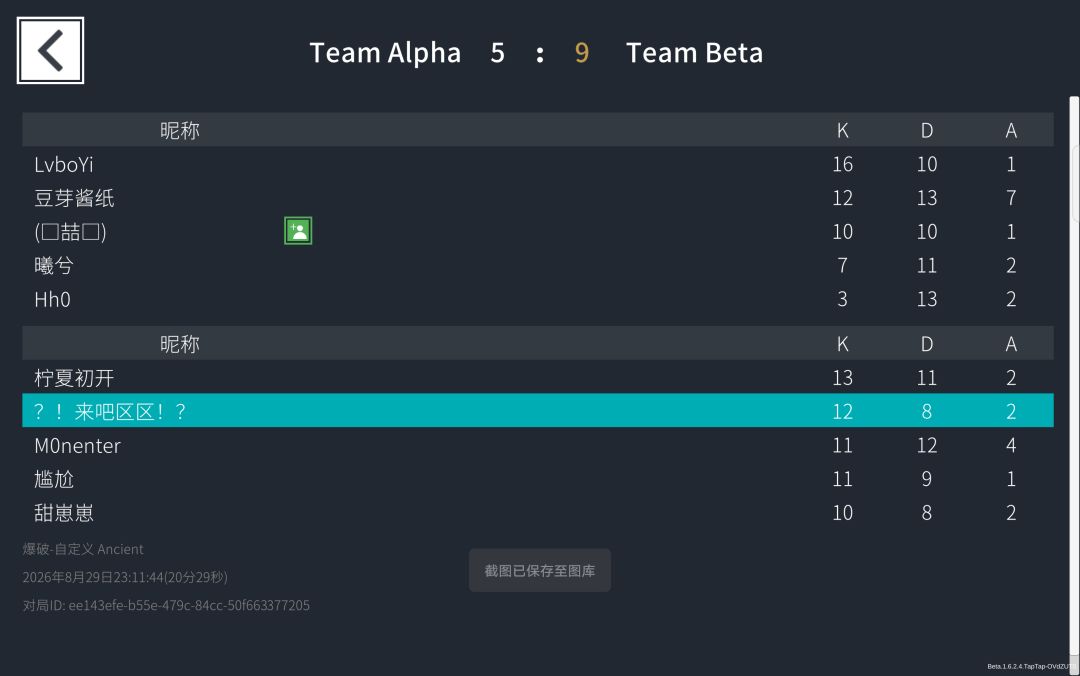Viewport: 1080px width, 676px height.
Task: Select player 柠夏初开 row
Action: click(538, 378)
